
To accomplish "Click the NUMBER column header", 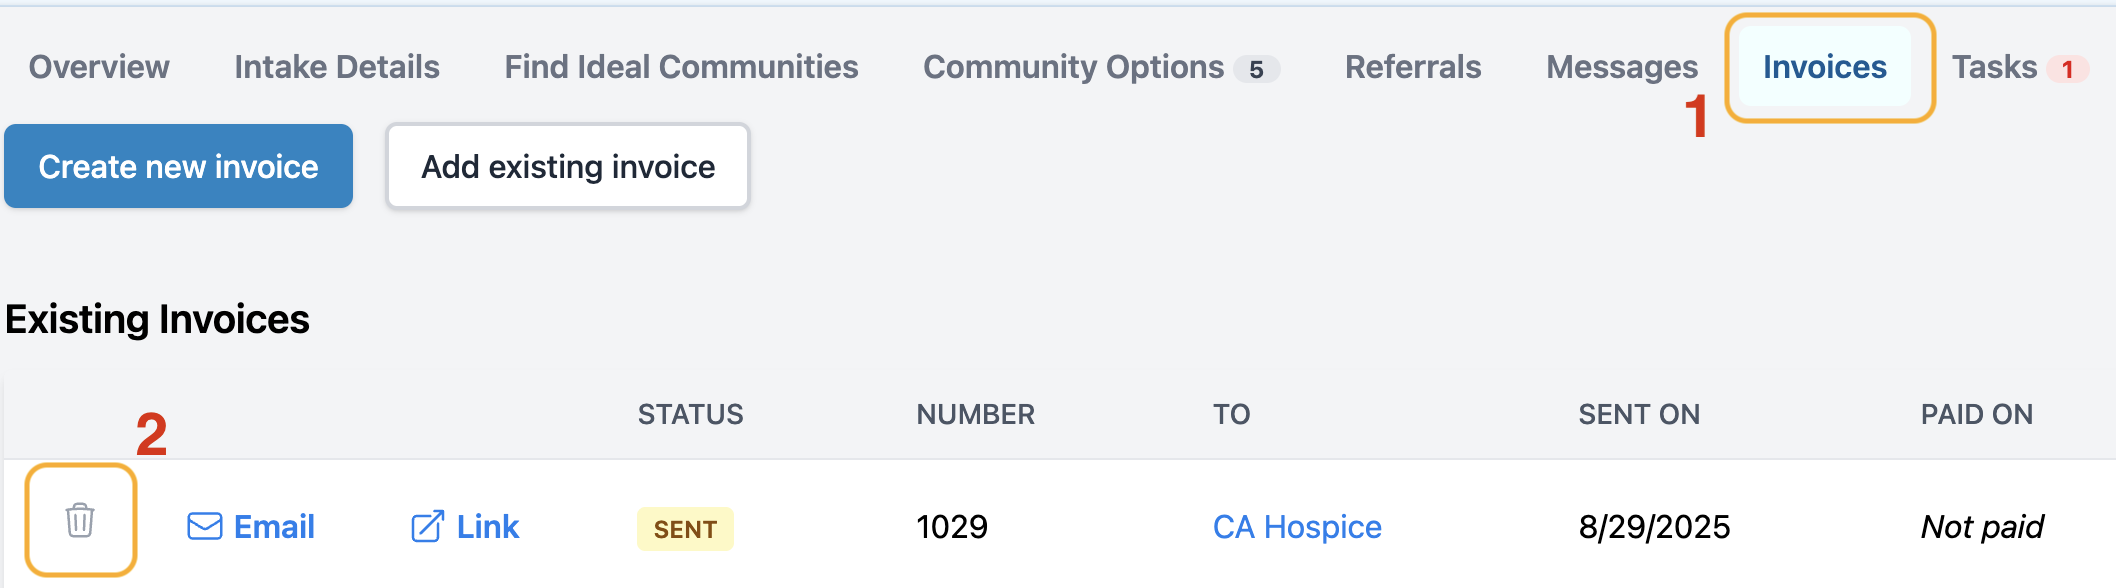I will 976,414.
